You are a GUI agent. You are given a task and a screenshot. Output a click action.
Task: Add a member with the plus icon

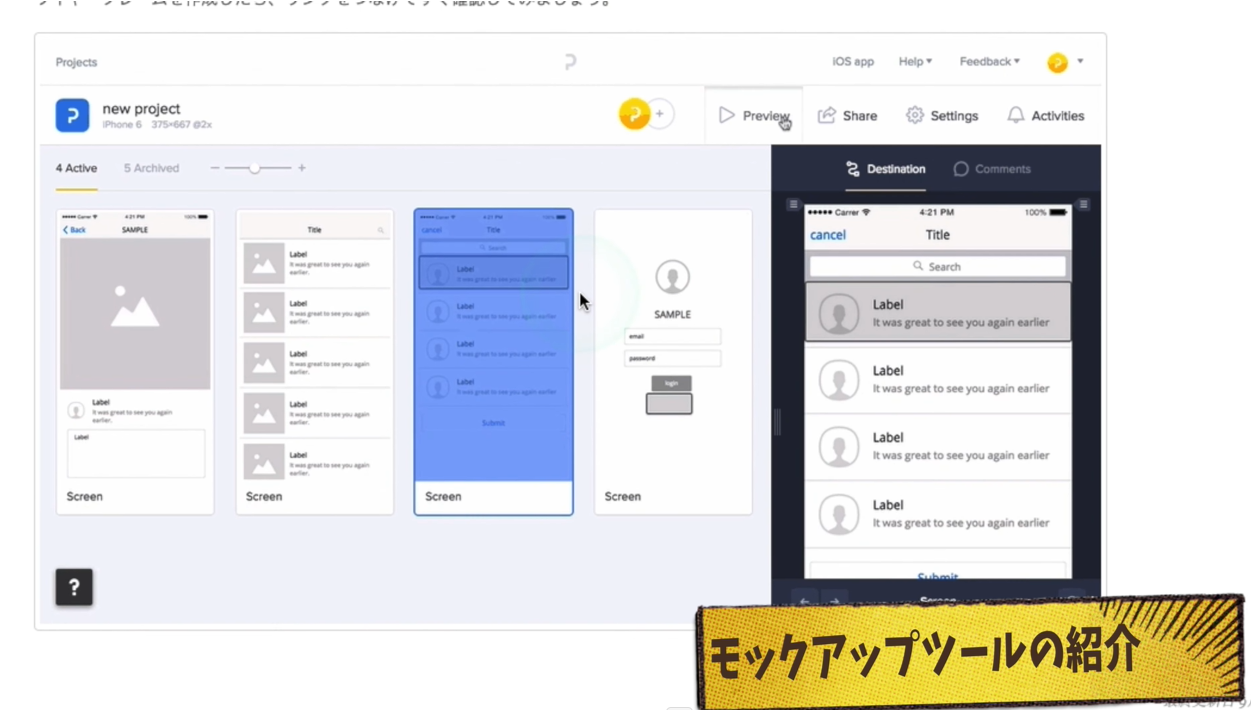(x=660, y=114)
